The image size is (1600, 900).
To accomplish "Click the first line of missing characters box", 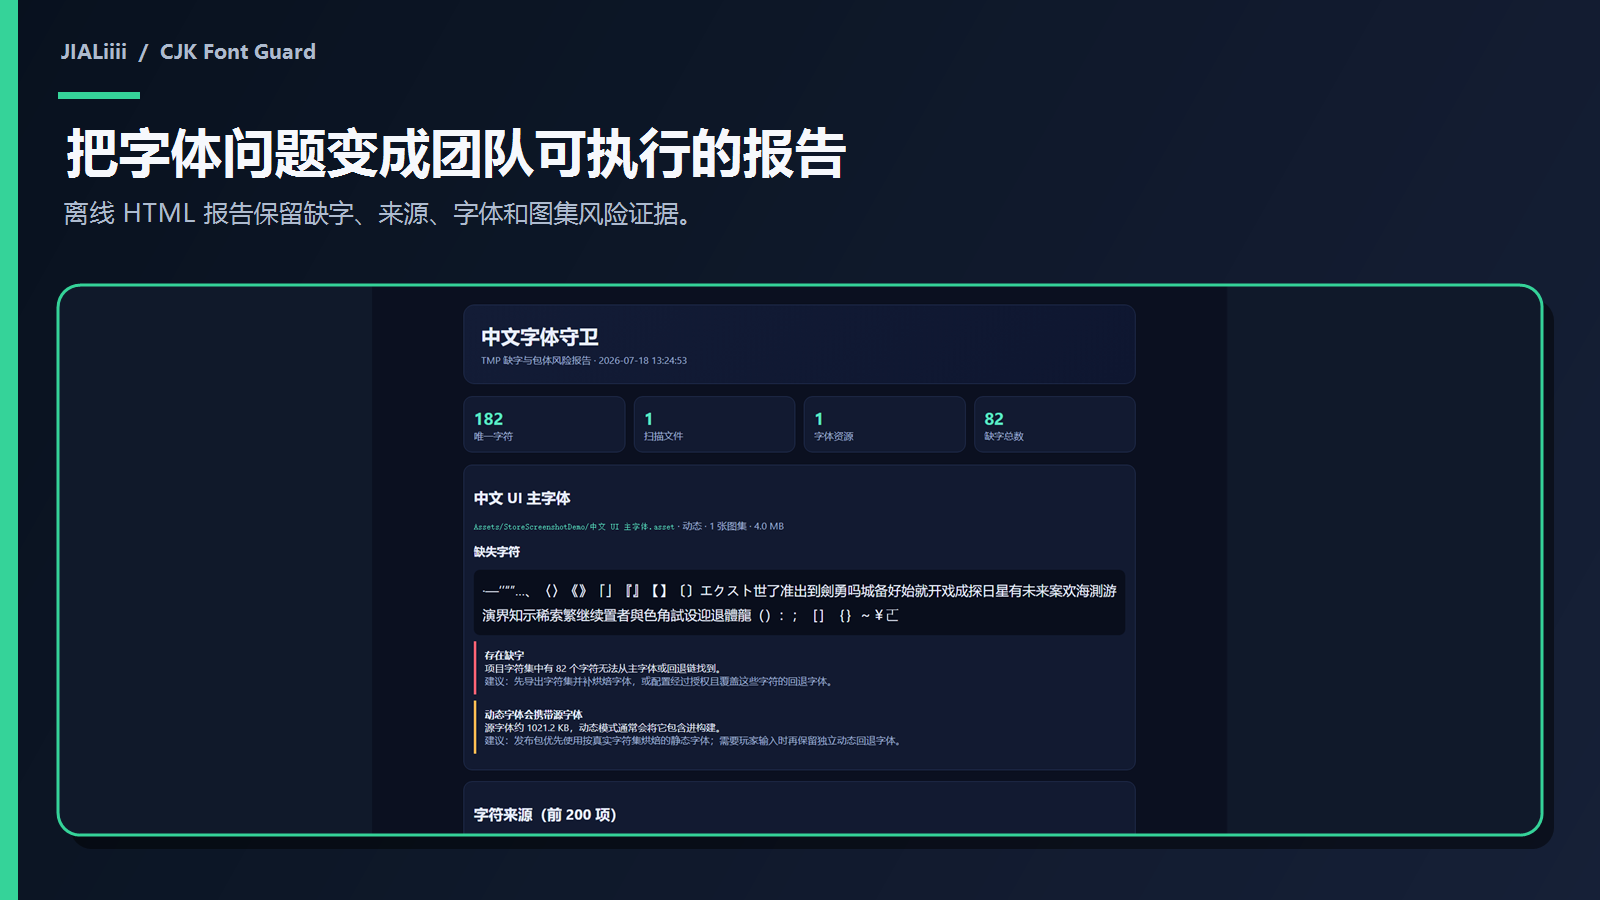I will (799, 591).
